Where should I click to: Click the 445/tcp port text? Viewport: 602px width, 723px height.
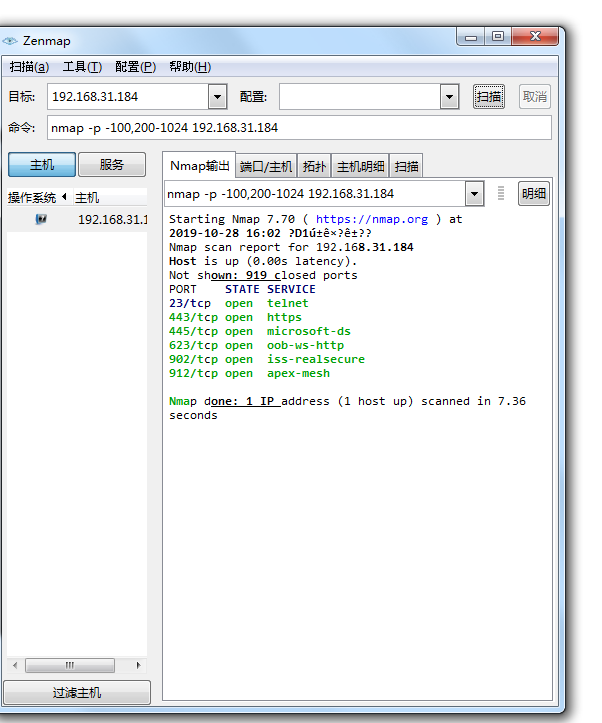(x=193, y=332)
